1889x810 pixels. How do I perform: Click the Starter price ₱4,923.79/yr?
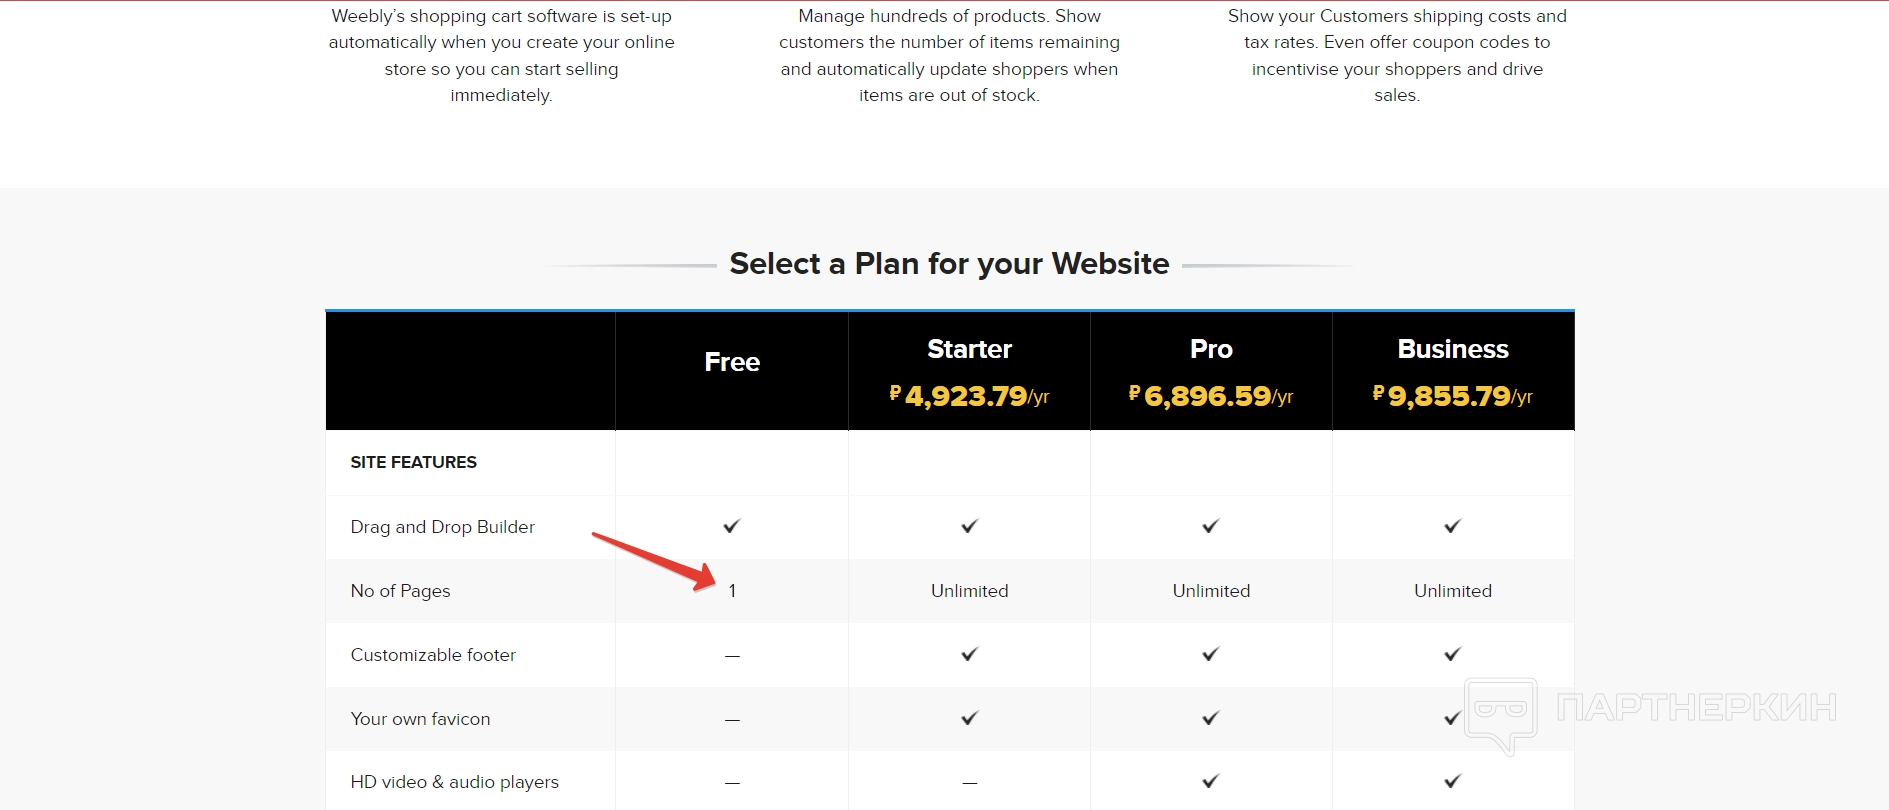969,396
